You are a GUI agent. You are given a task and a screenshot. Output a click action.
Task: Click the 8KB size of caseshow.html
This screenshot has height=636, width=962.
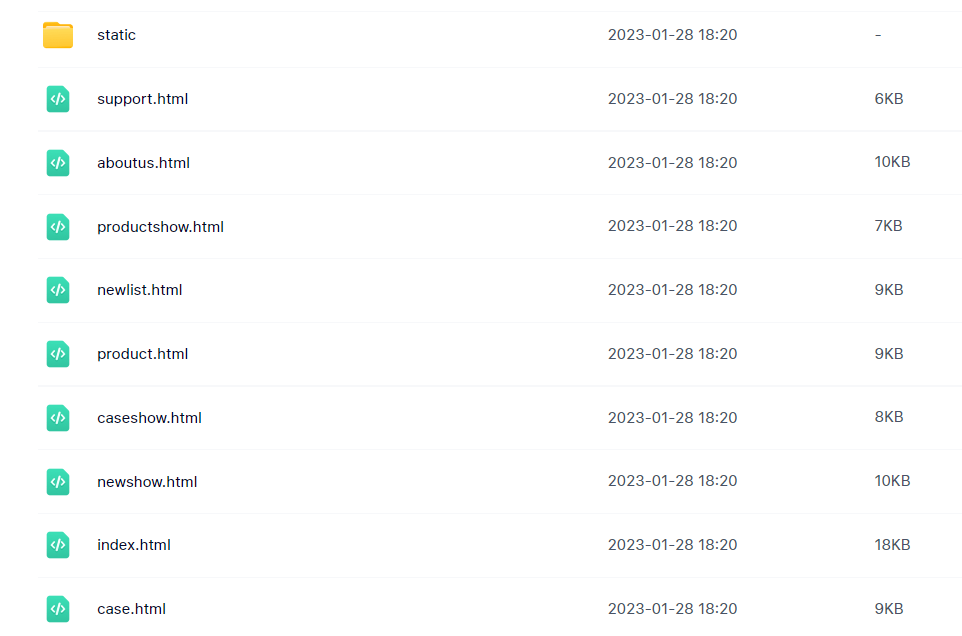pyautogui.click(x=889, y=417)
